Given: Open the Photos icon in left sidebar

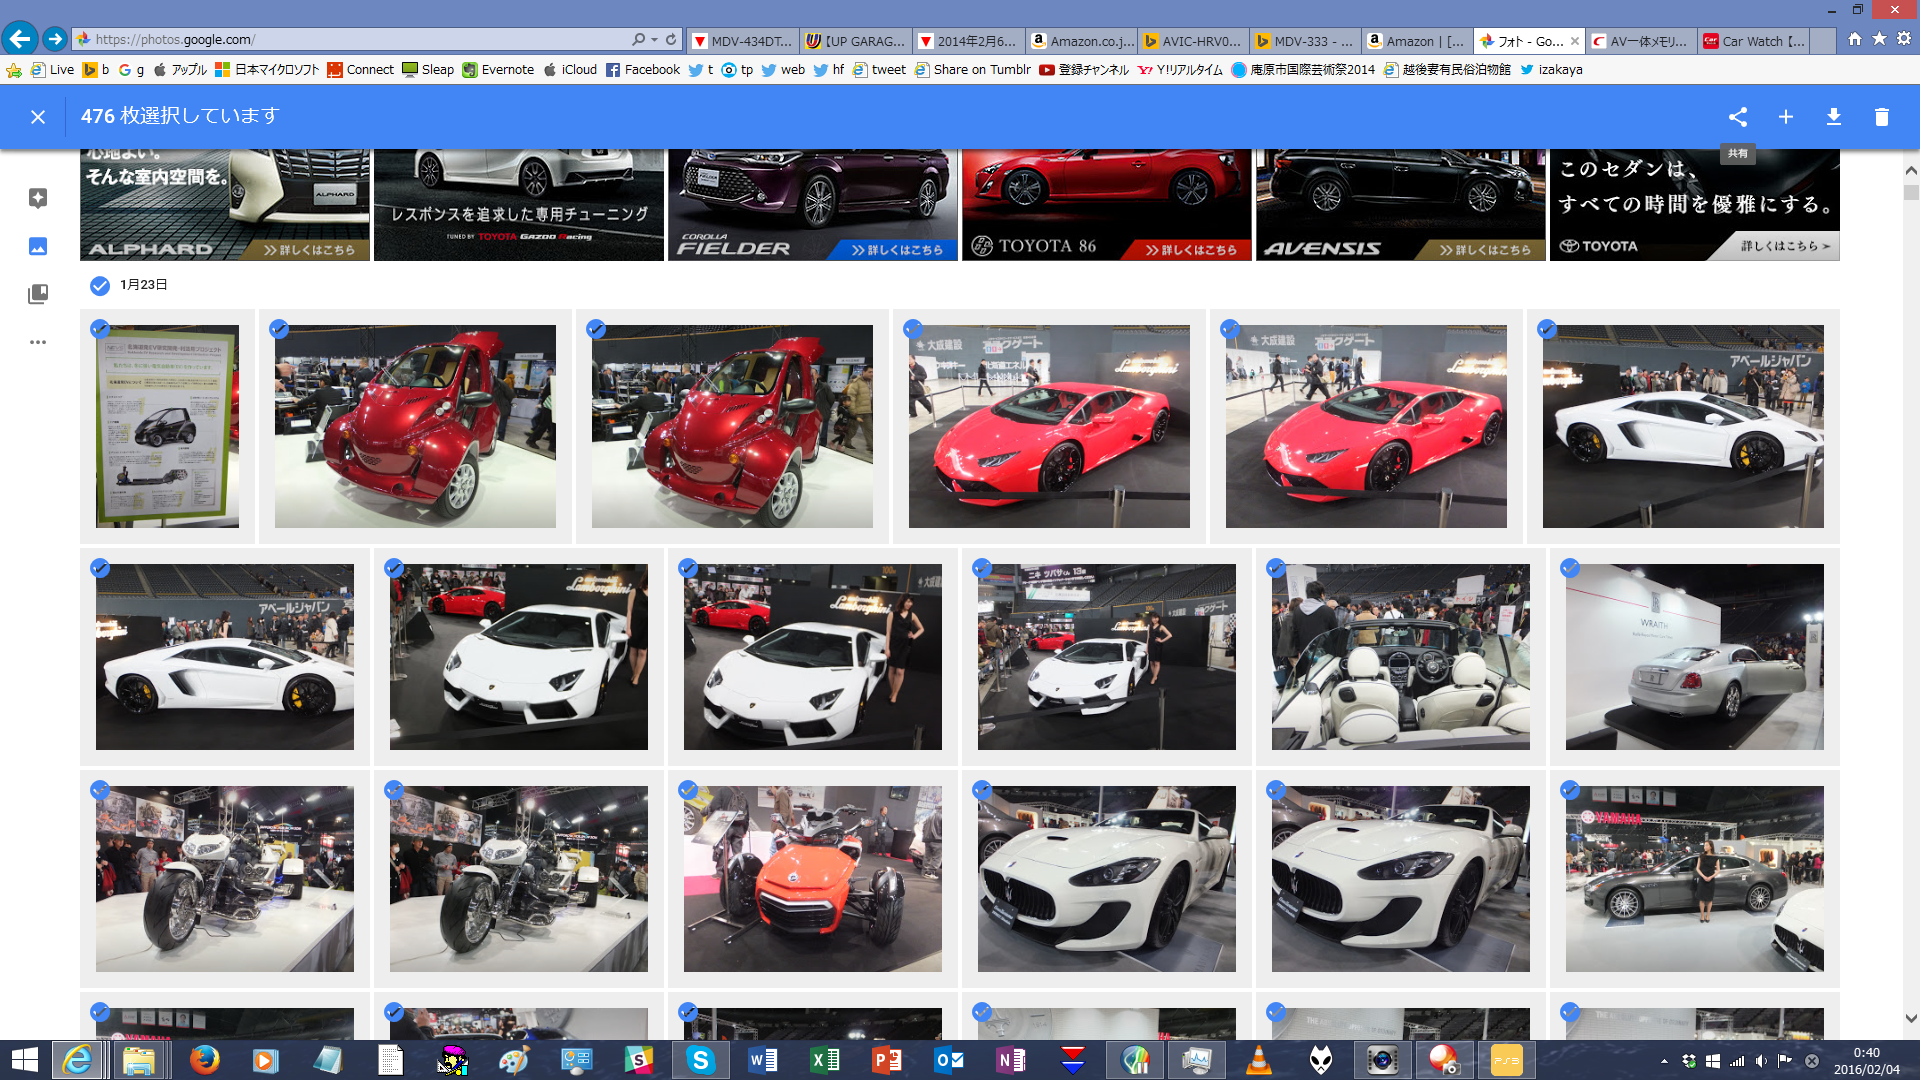Looking at the screenshot, I should [38, 246].
